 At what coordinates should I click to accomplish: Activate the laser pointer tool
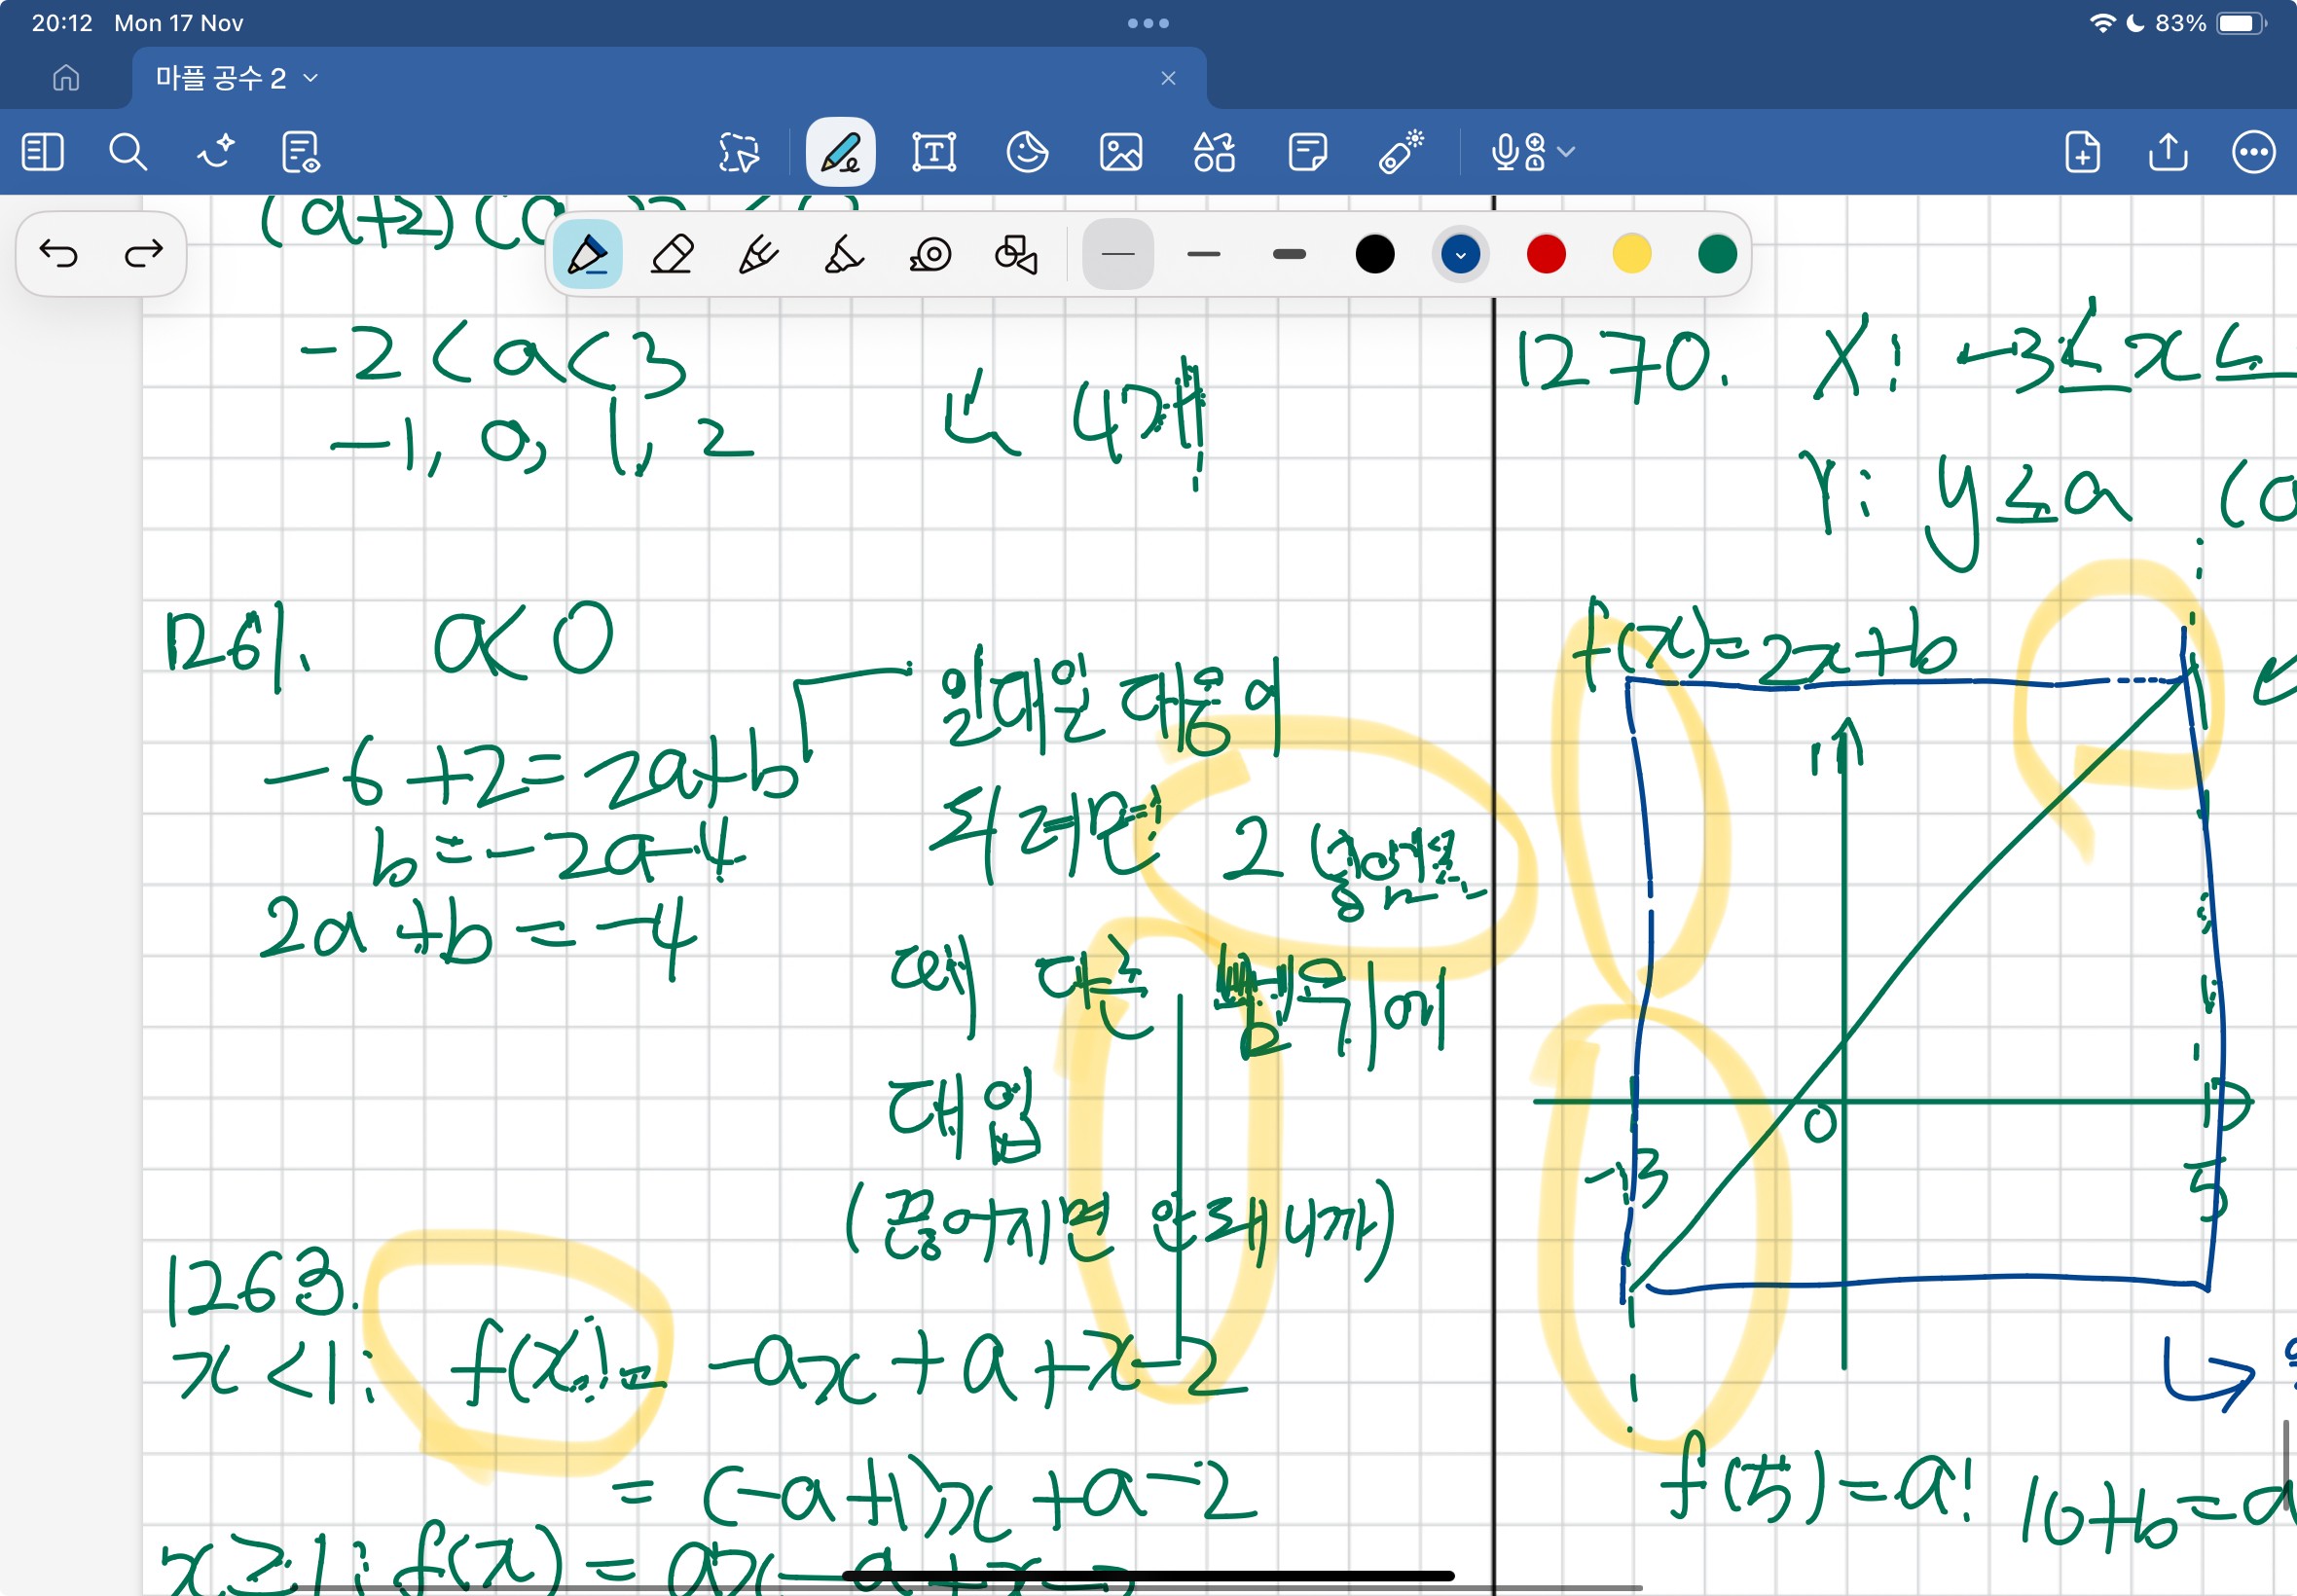click(1400, 152)
